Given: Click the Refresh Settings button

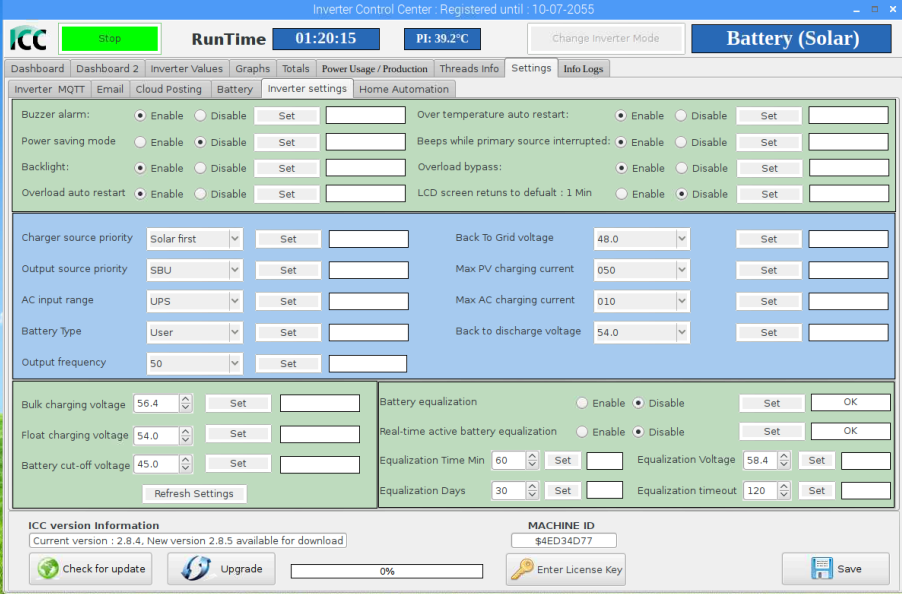Looking at the screenshot, I should pyautogui.click(x=194, y=494).
